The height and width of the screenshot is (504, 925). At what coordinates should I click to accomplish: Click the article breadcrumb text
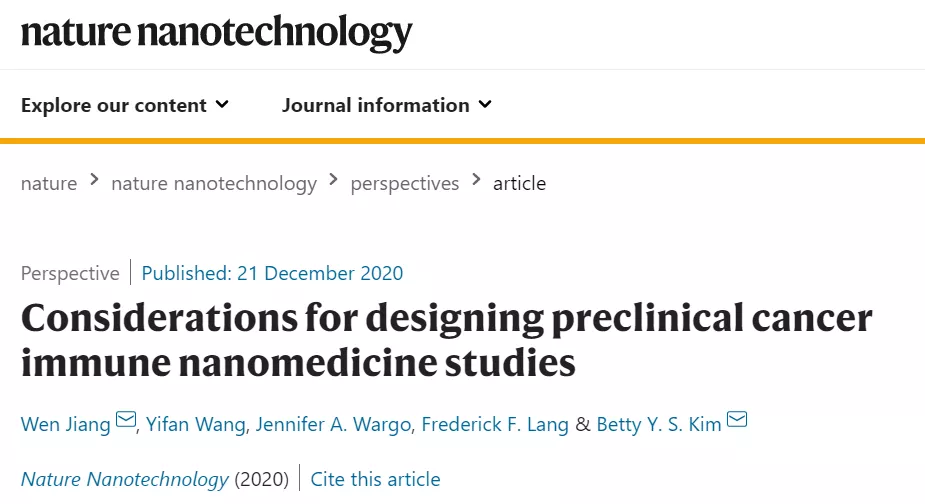click(519, 183)
